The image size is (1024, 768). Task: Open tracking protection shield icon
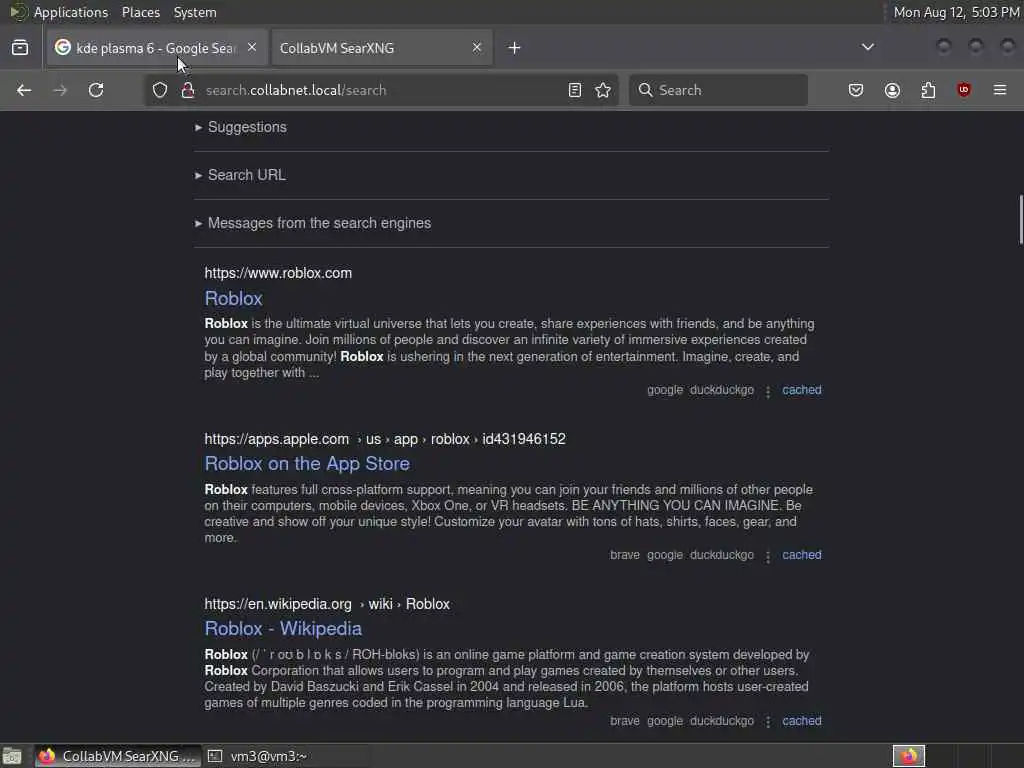click(x=160, y=90)
